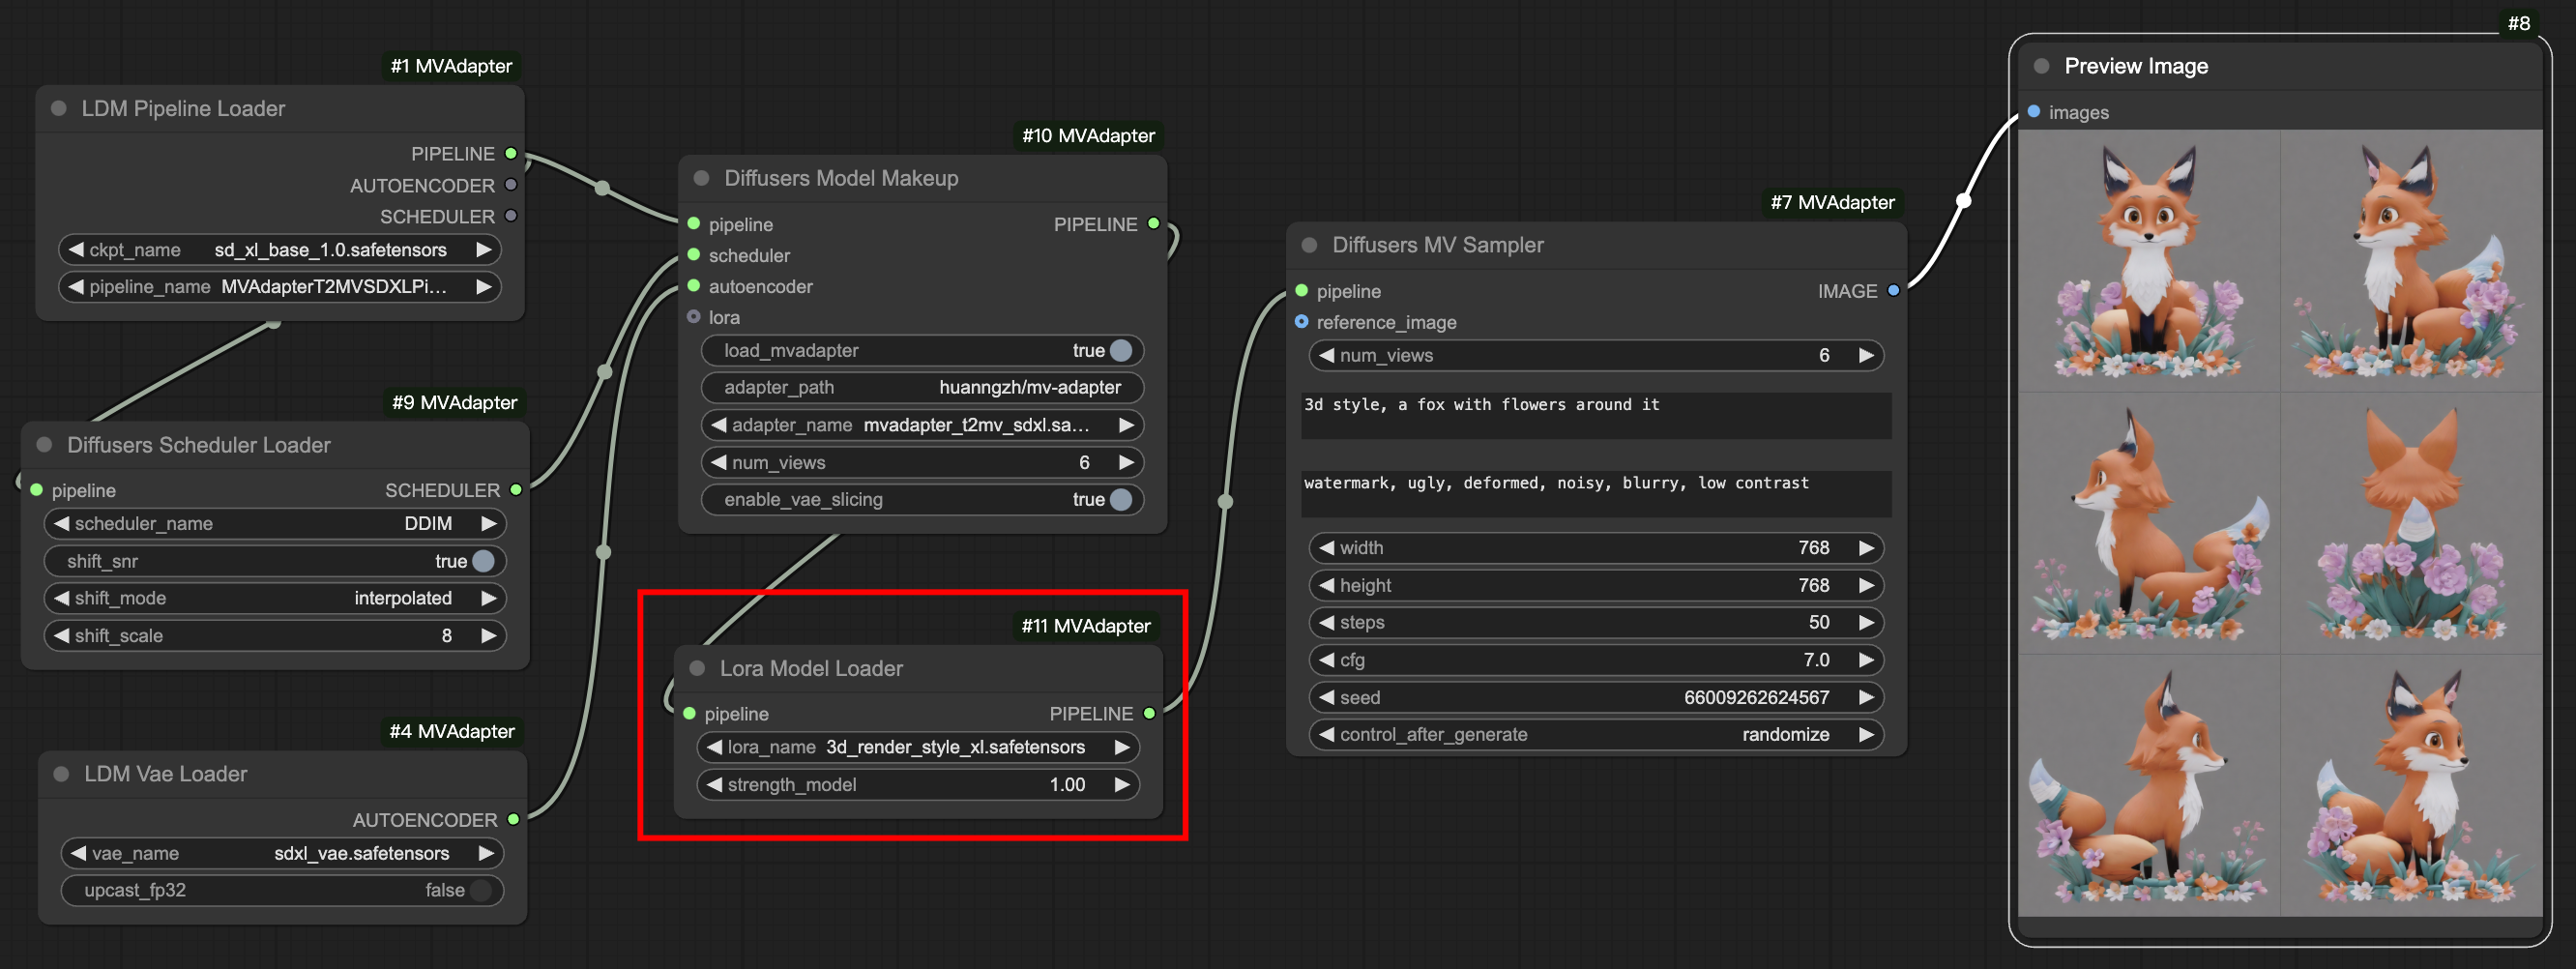Open ckpt_name model selector
This screenshot has height=969, width=2576.
coord(280,250)
